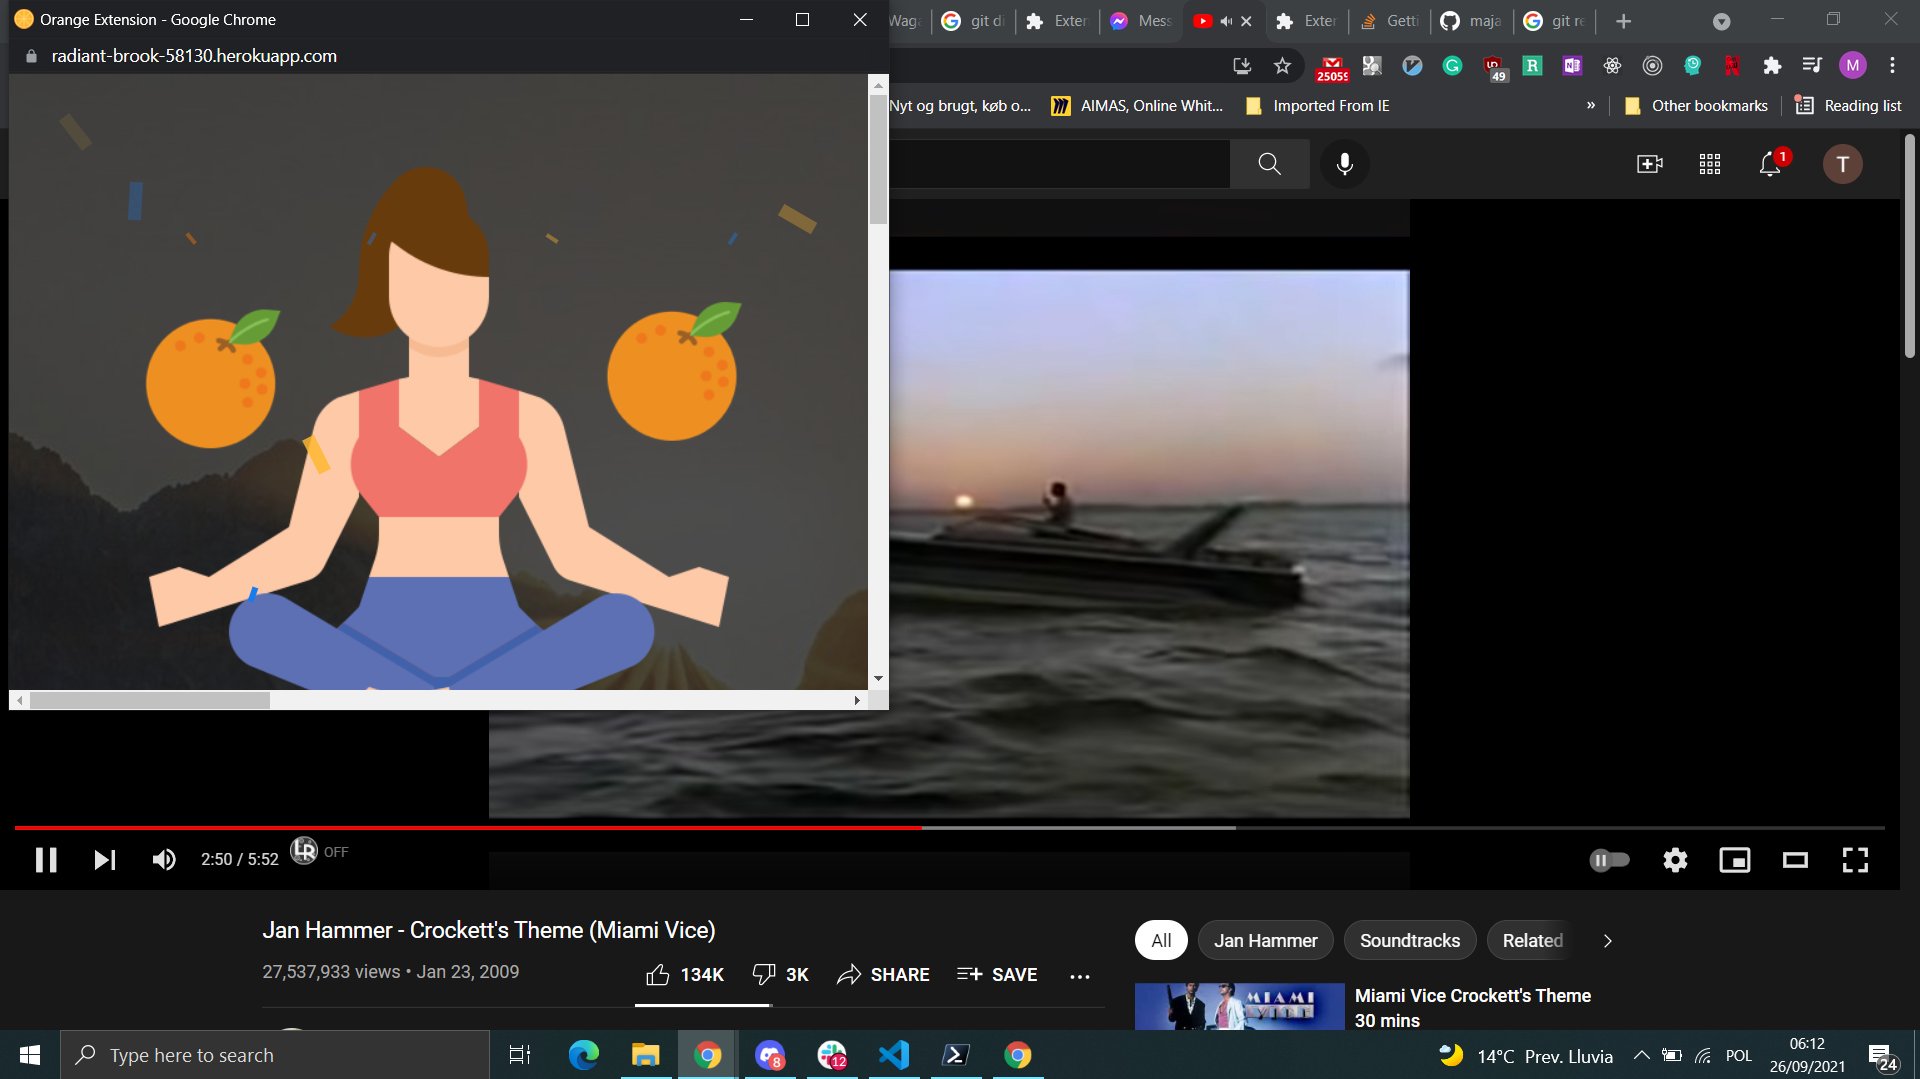Dislike the video with 3K dislikes
Screen dimensions: 1920x1079
tap(780, 975)
